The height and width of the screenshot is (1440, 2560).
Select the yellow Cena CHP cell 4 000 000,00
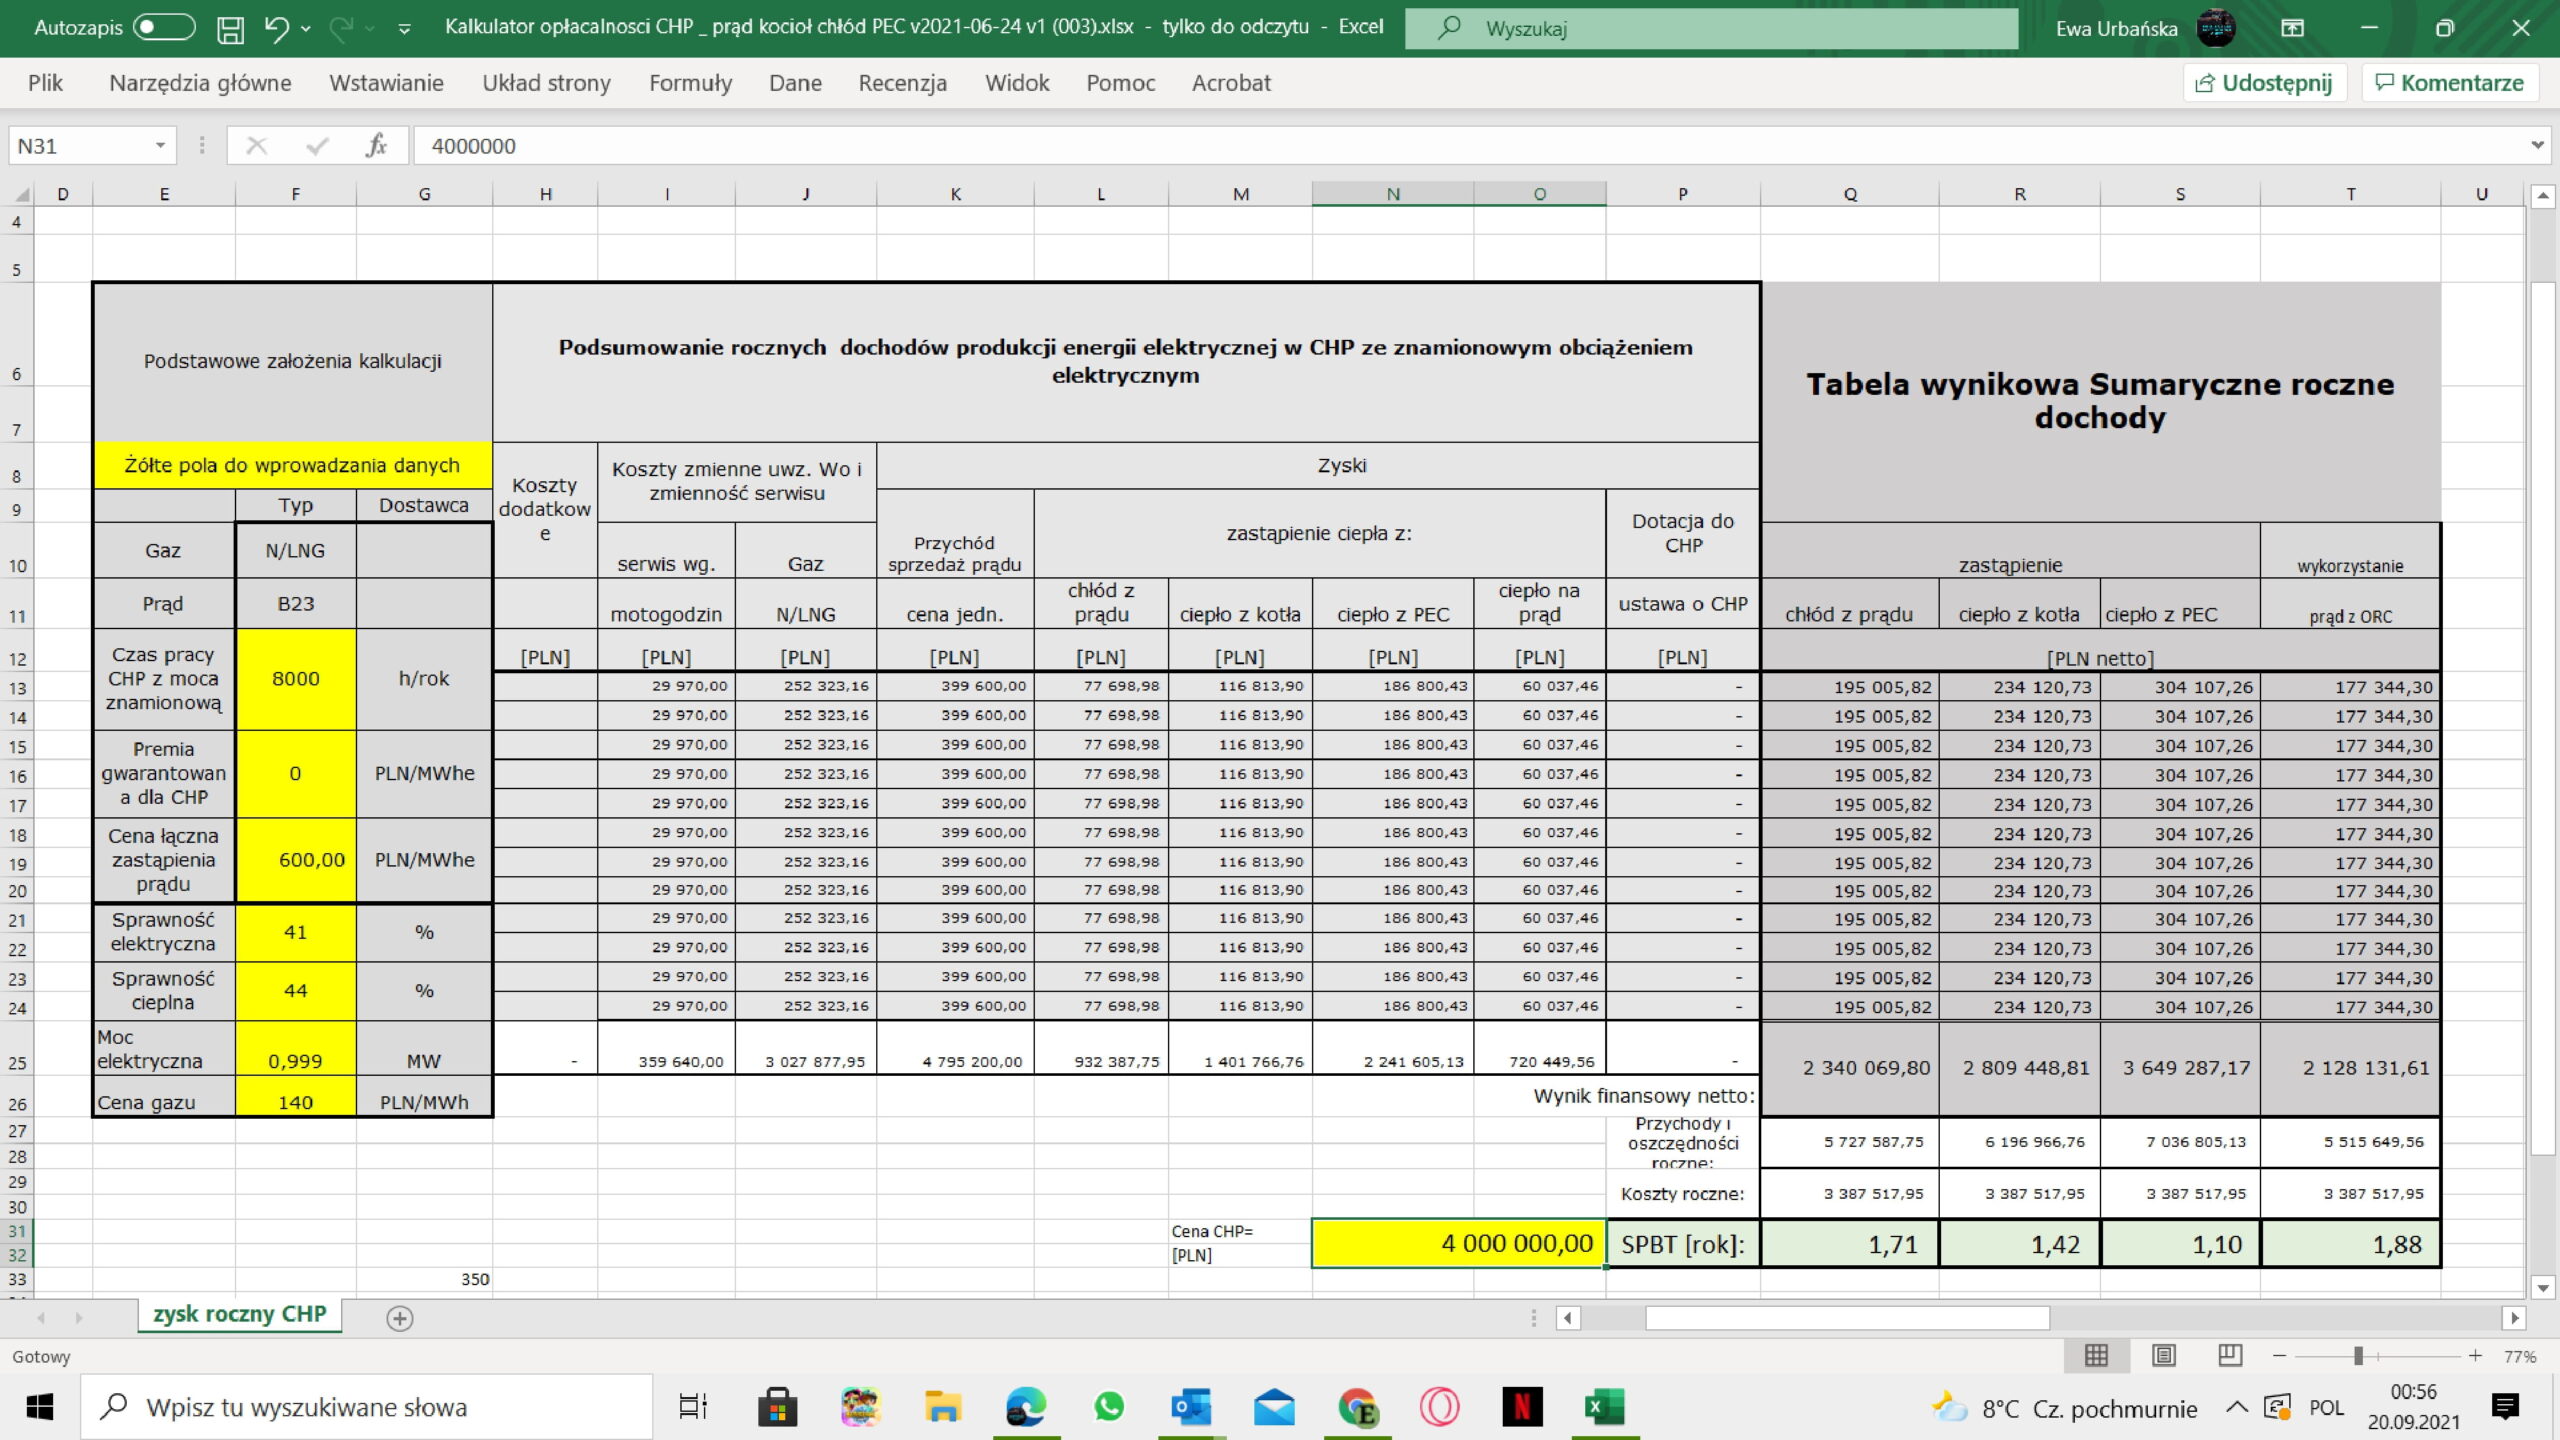[x=1459, y=1243]
